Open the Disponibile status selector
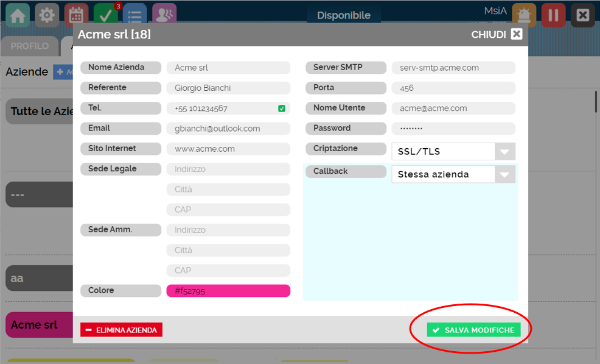The height and width of the screenshot is (364, 600). 344,15
